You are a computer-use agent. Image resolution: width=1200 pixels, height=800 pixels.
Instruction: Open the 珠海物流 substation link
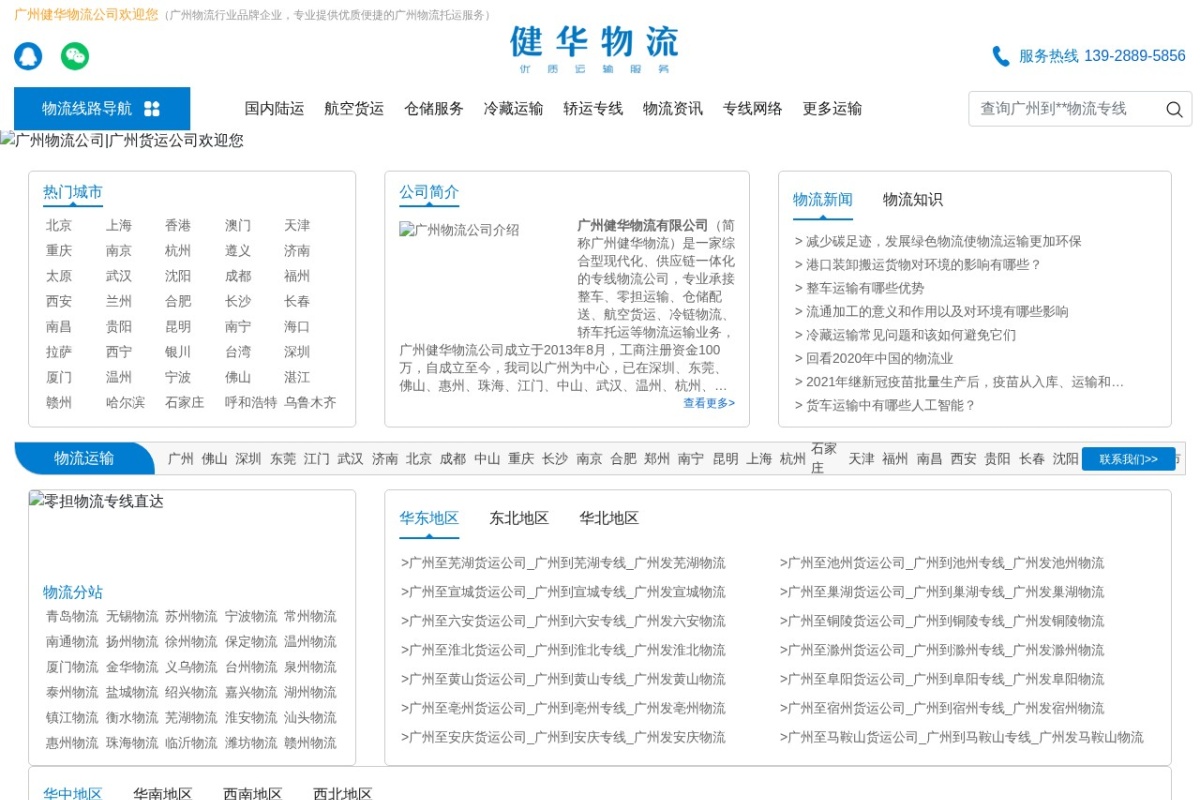click(x=132, y=743)
